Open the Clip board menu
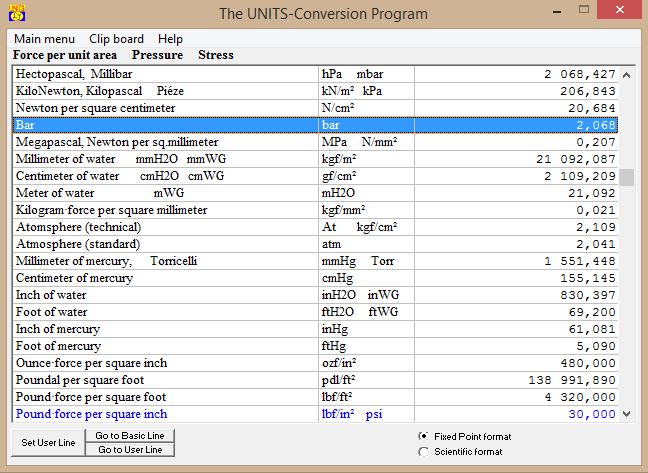Image resolution: width=648 pixels, height=473 pixels. click(x=116, y=39)
